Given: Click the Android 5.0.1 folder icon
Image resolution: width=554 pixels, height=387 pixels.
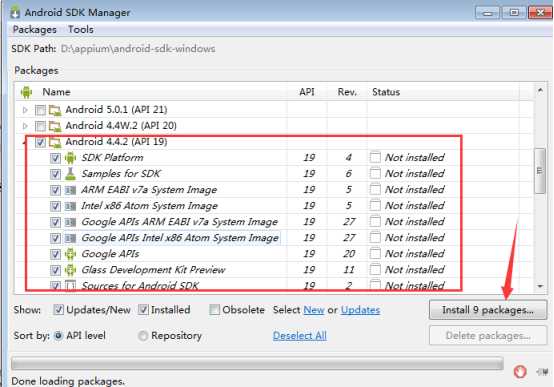Looking at the screenshot, I should 55,110.
